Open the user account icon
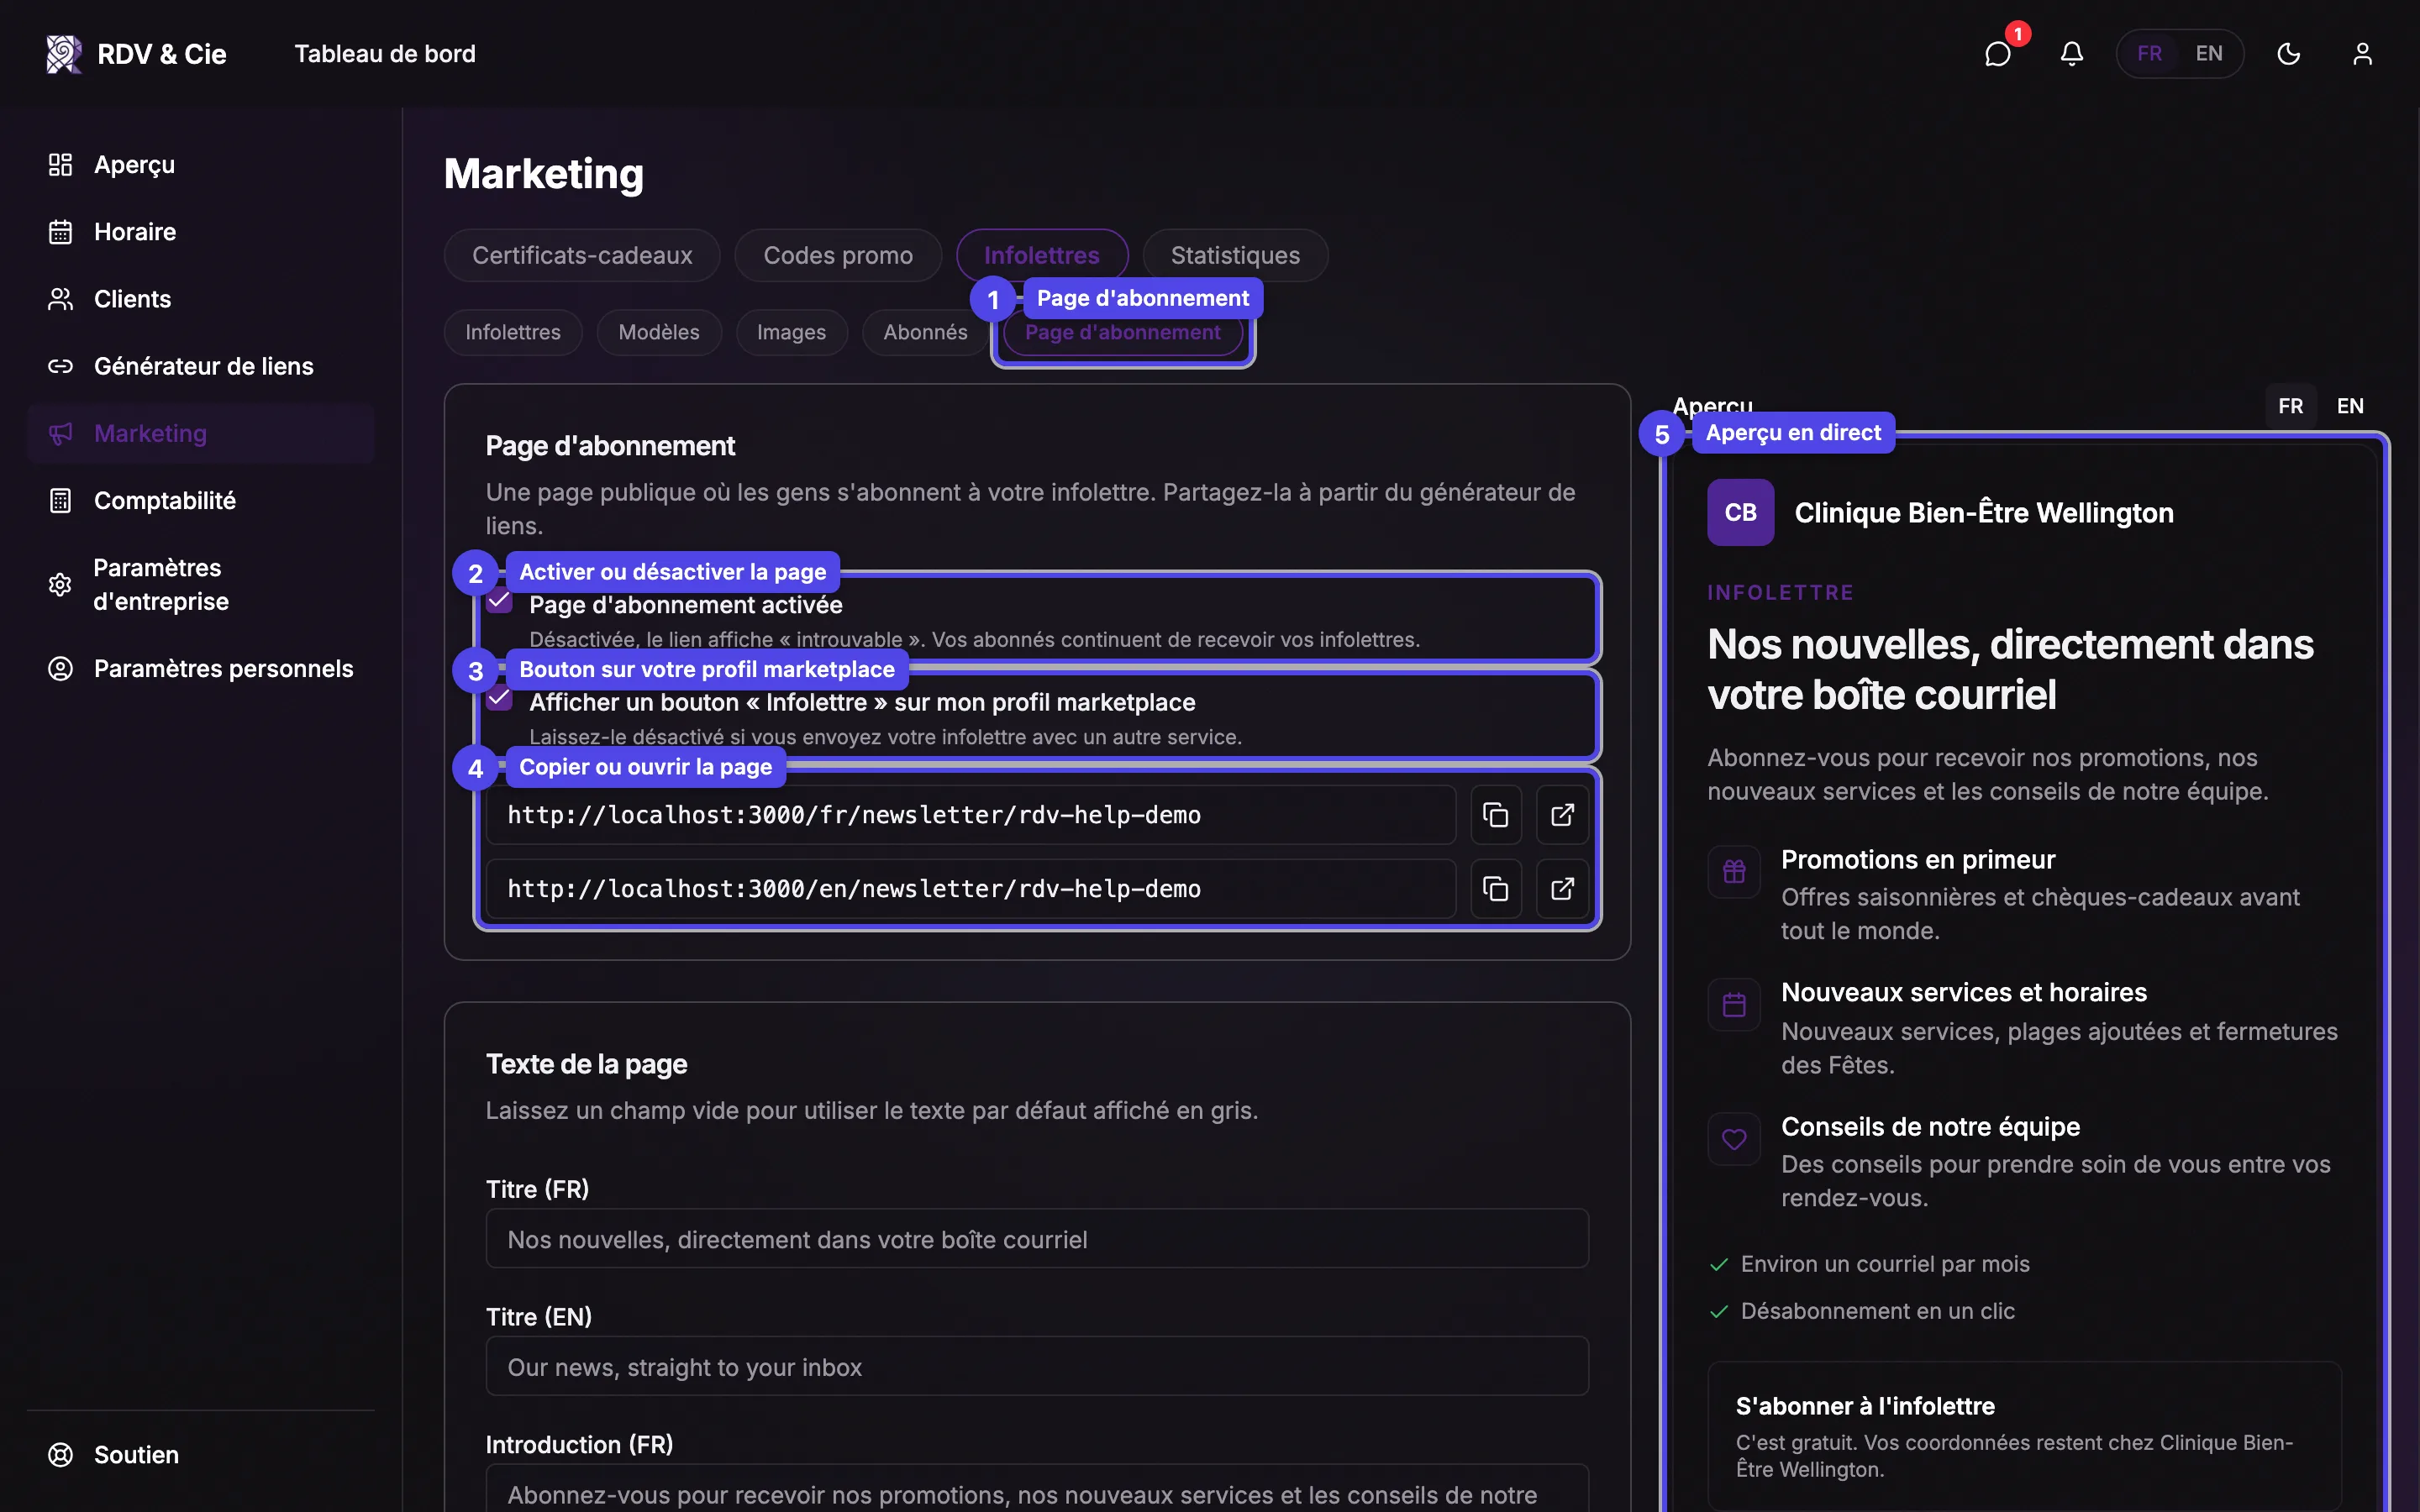 [x=2362, y=53]
